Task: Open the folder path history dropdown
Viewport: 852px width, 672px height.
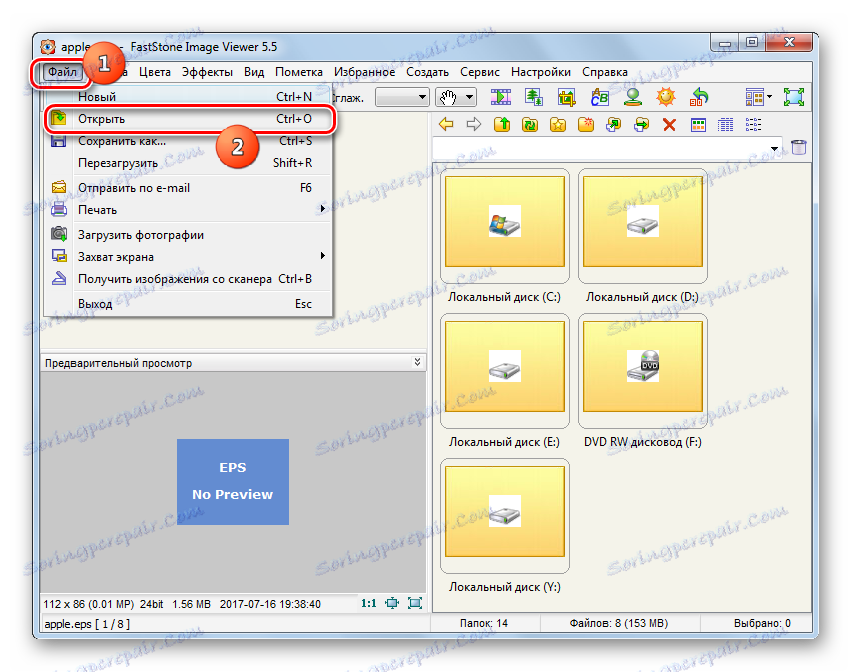Action: point(774,148)
